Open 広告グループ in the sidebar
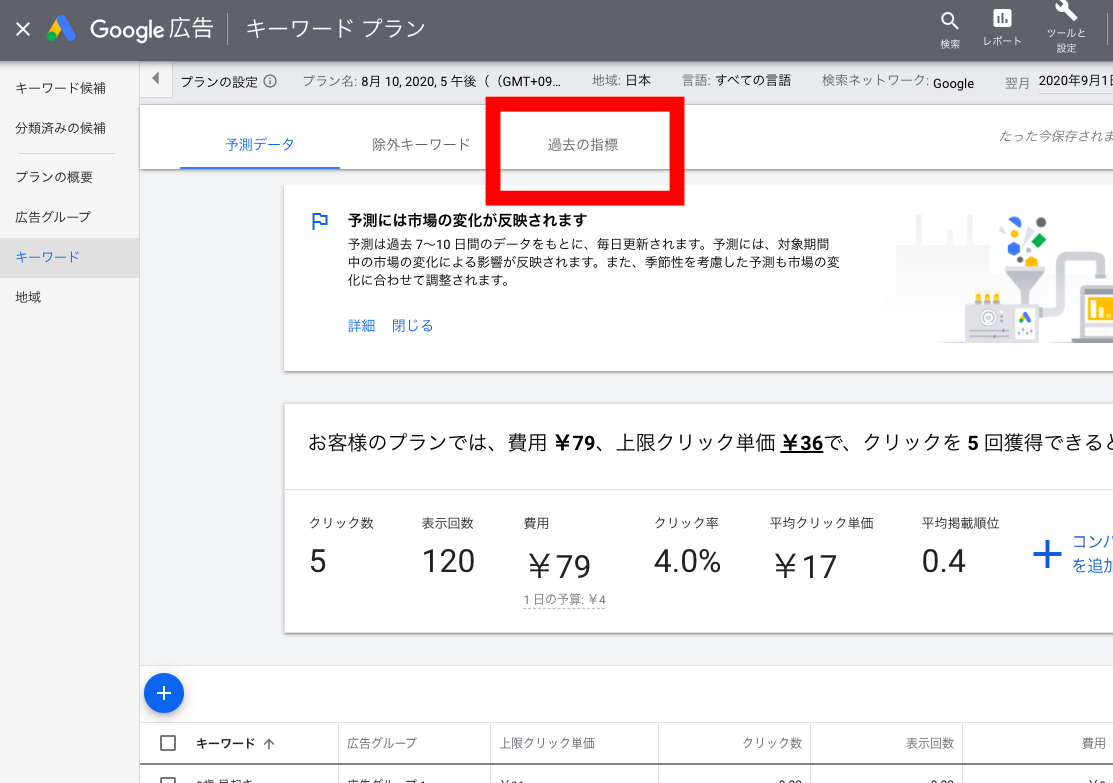 53,217
